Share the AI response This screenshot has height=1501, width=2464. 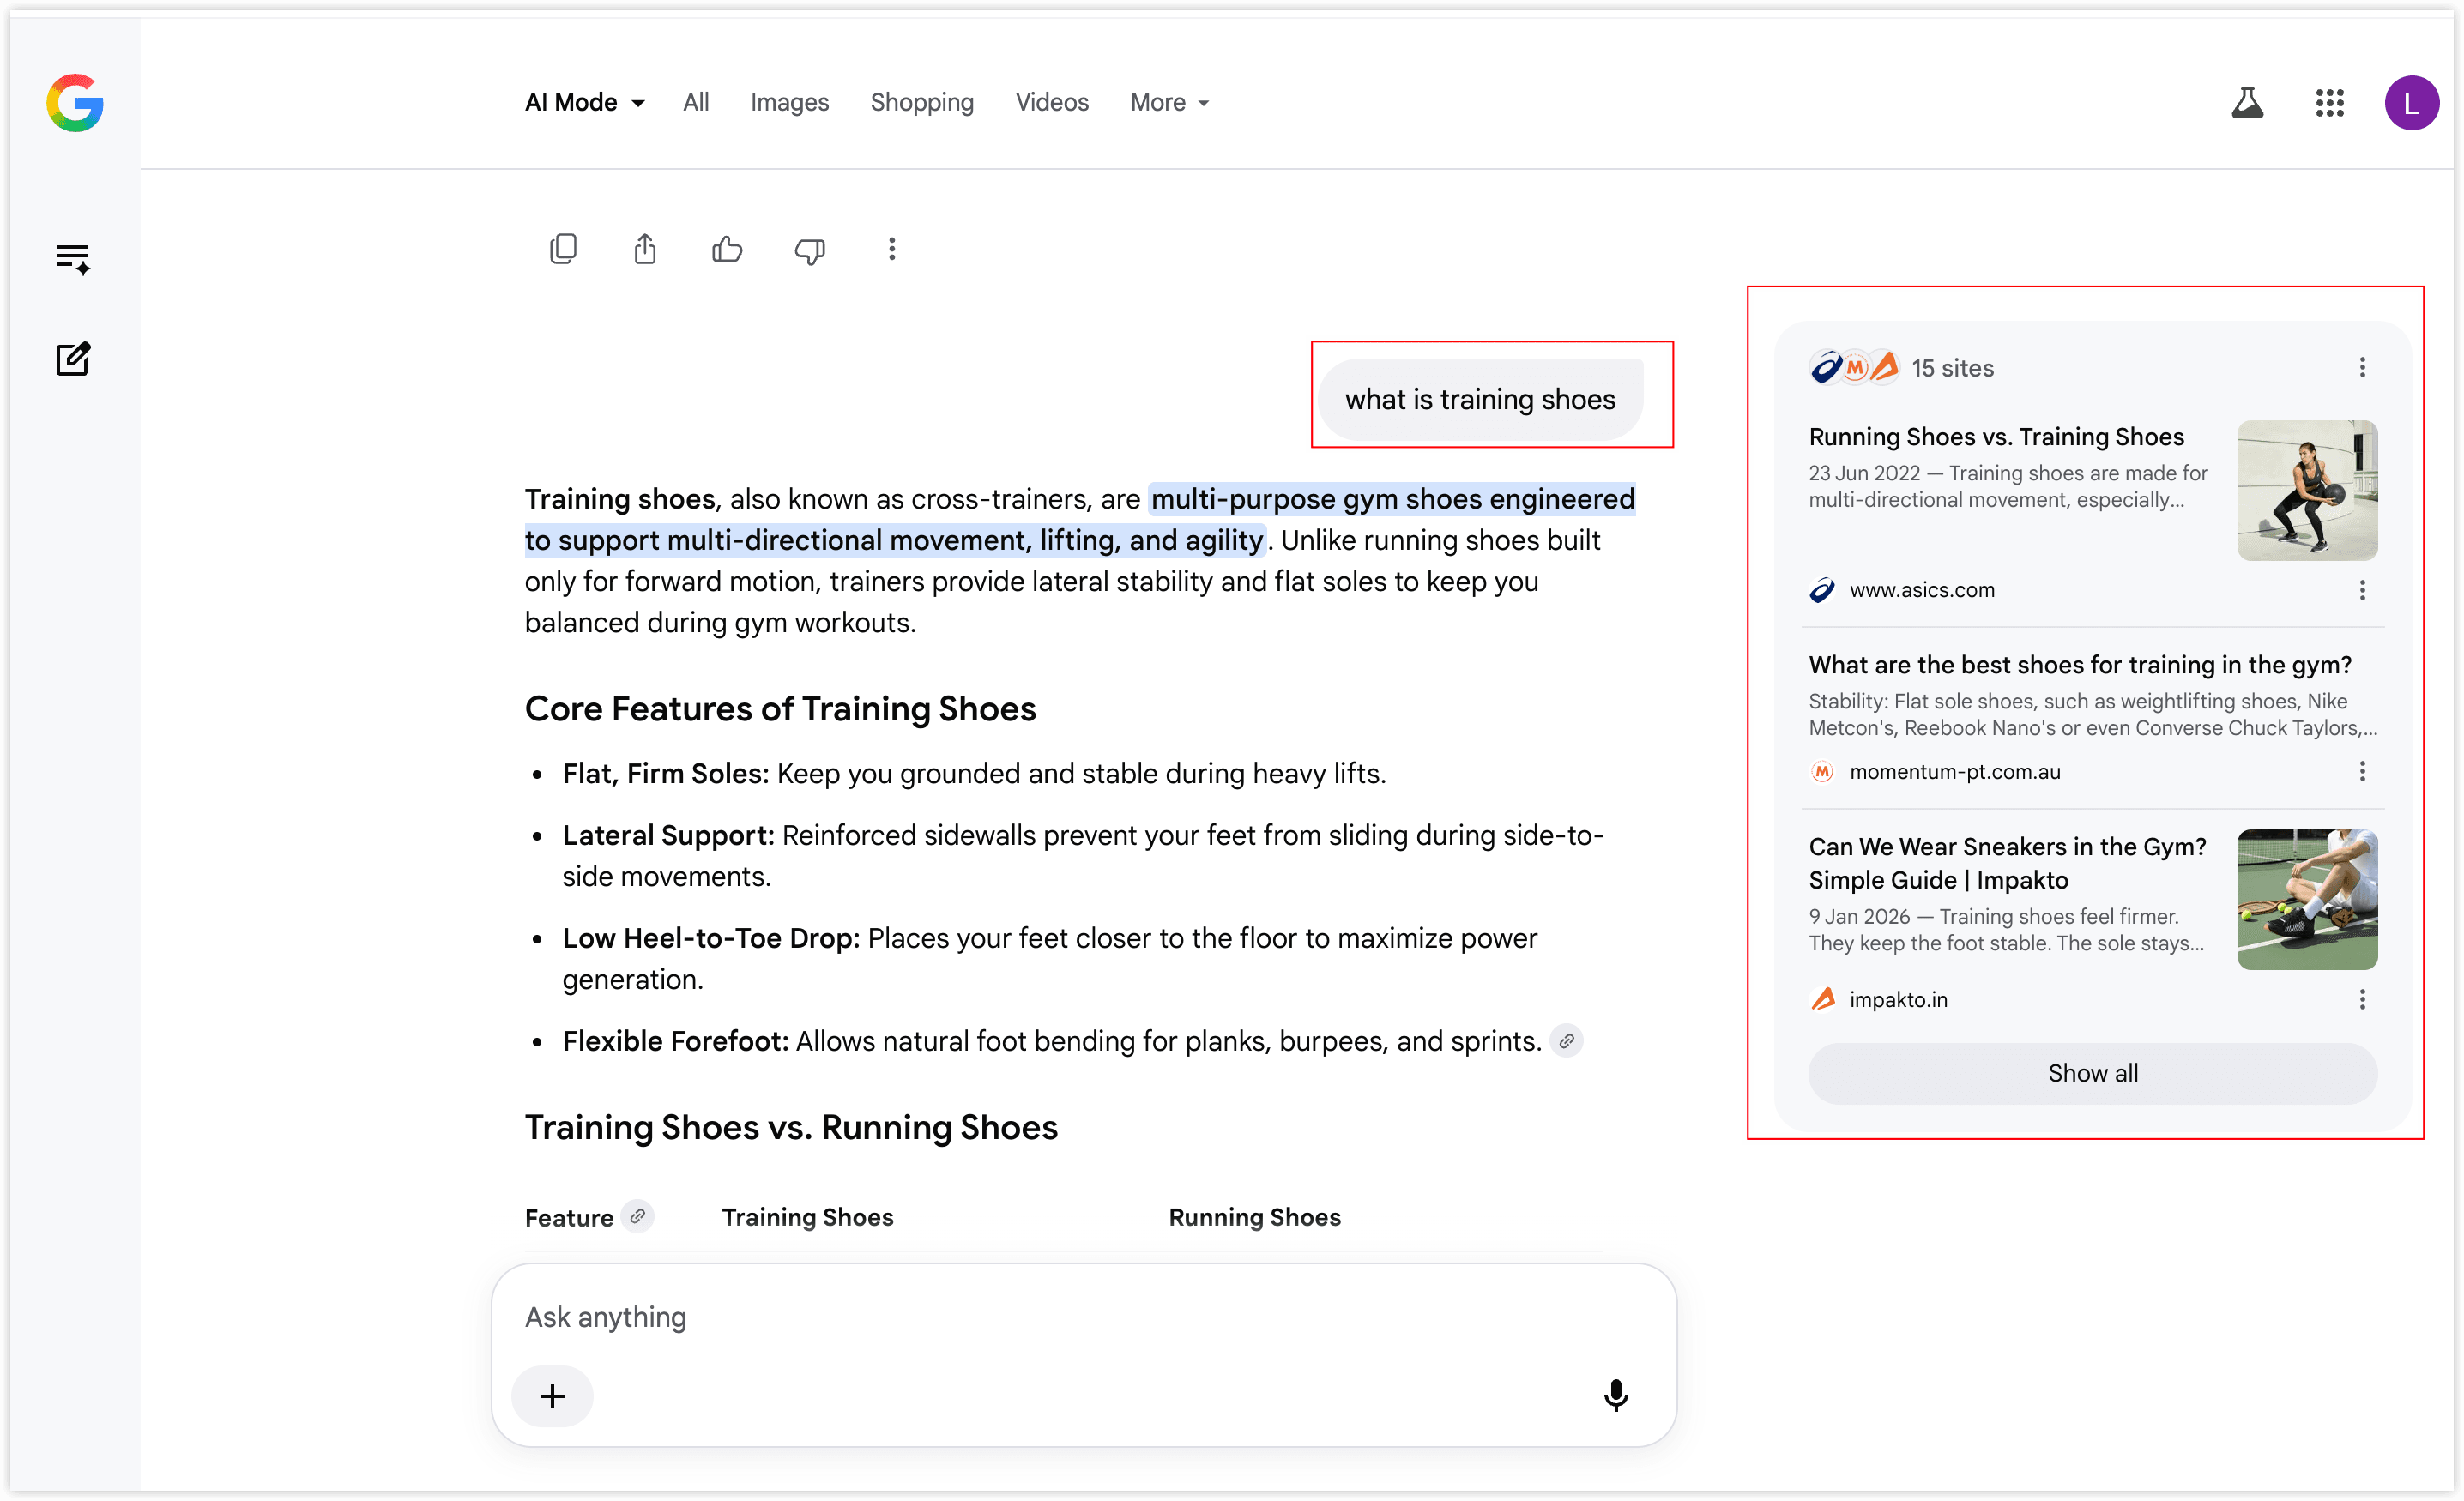click(x=645, y=249)
